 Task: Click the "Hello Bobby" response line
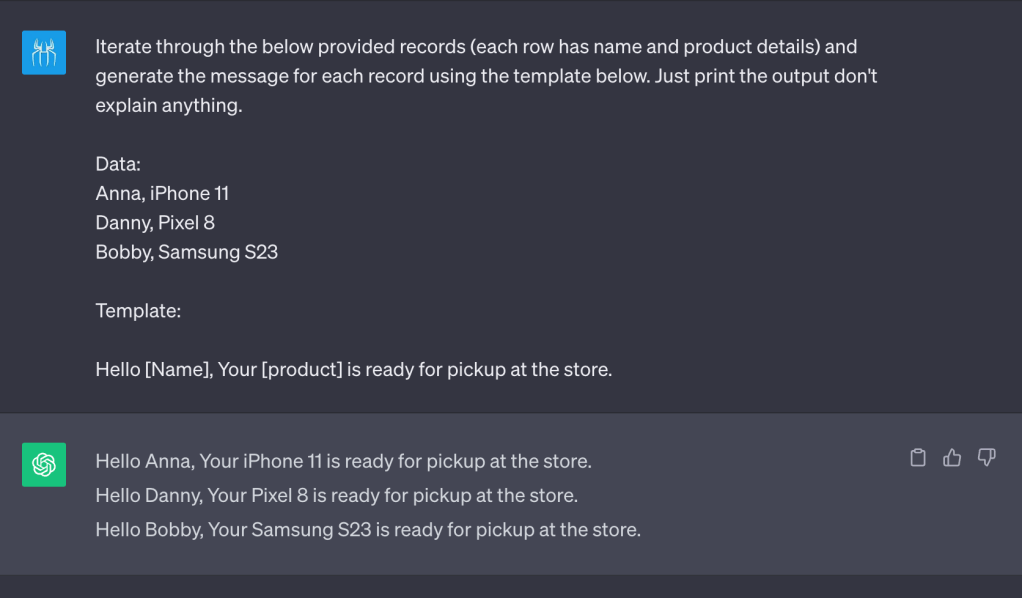click(x=367, y=530)
